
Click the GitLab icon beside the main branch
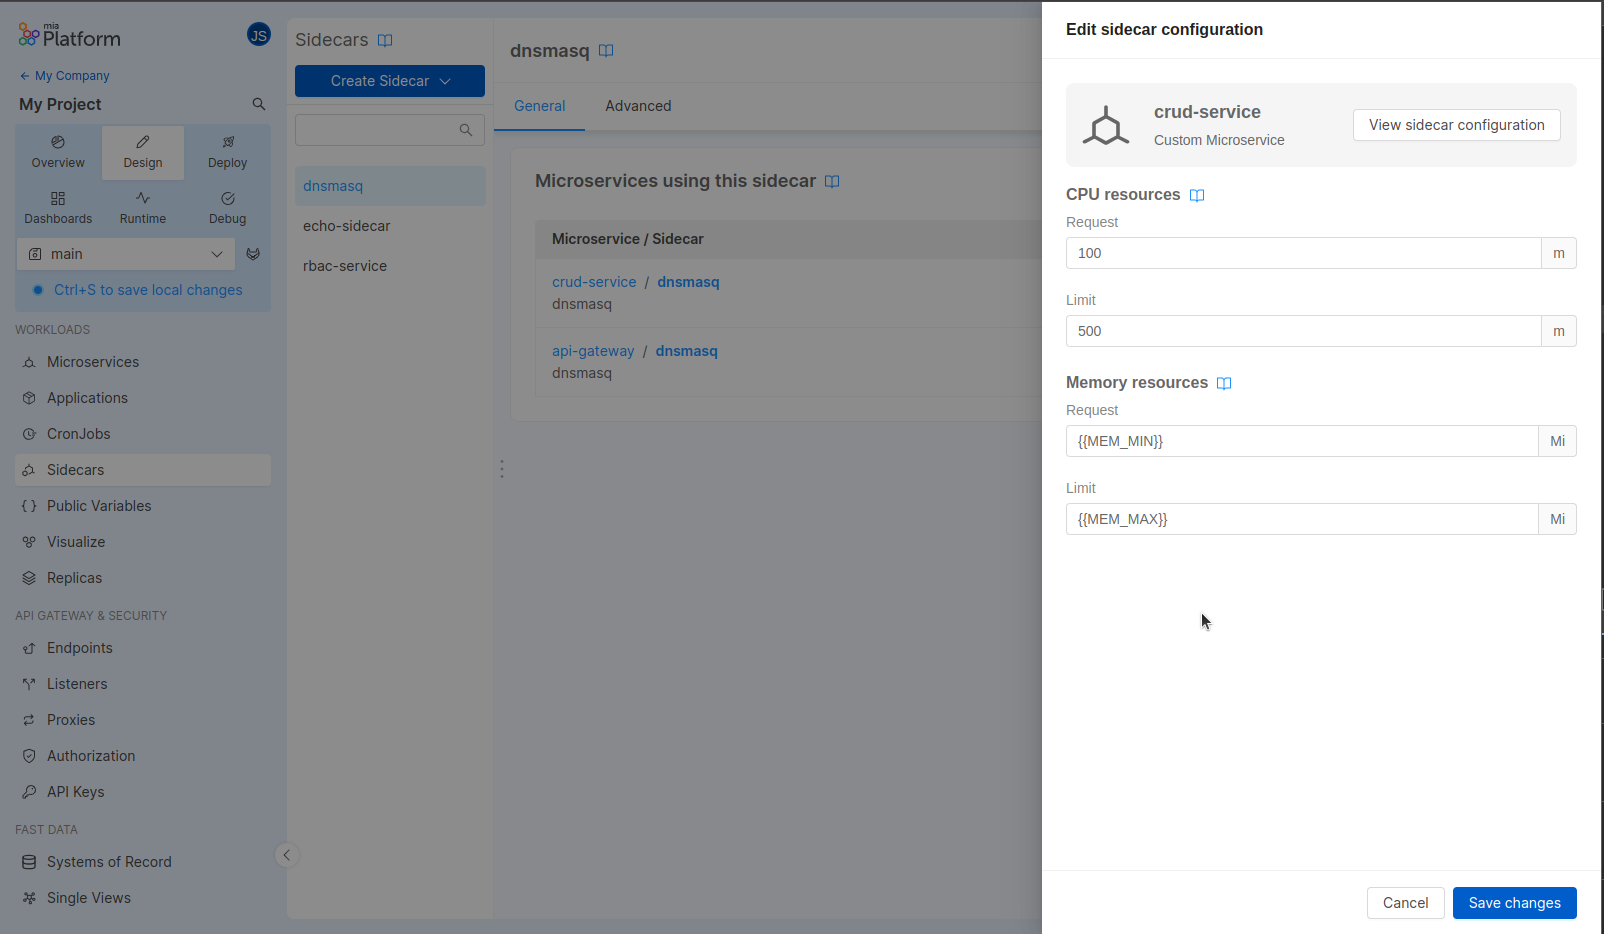pyautogui.click(x=253, y=254)
